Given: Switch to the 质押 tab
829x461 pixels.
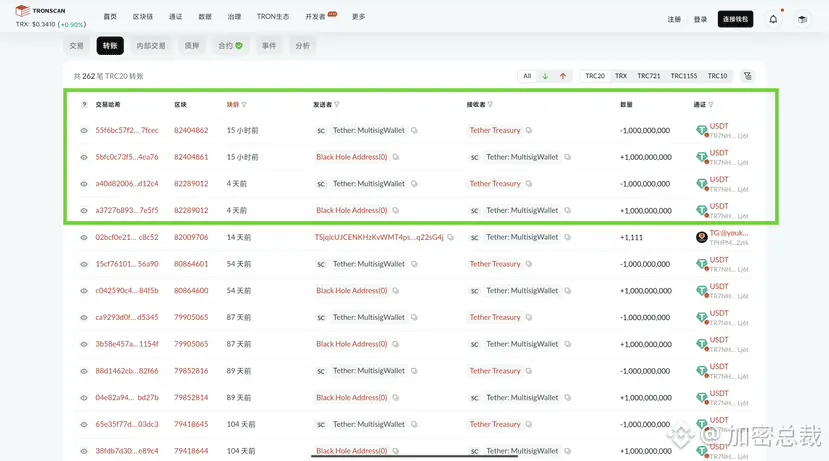Looking at the screenshot, I should point(191,46).
